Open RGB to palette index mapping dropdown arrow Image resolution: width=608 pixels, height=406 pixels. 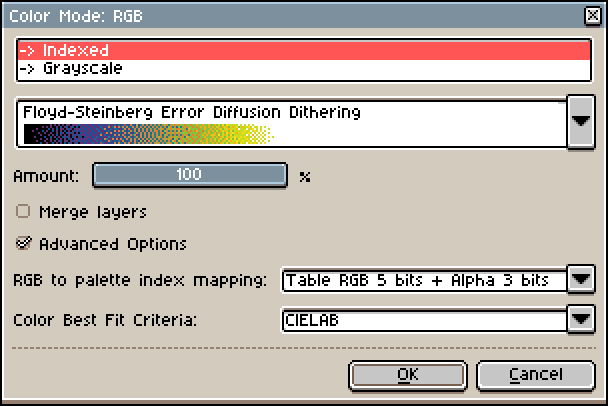[580, 279]
